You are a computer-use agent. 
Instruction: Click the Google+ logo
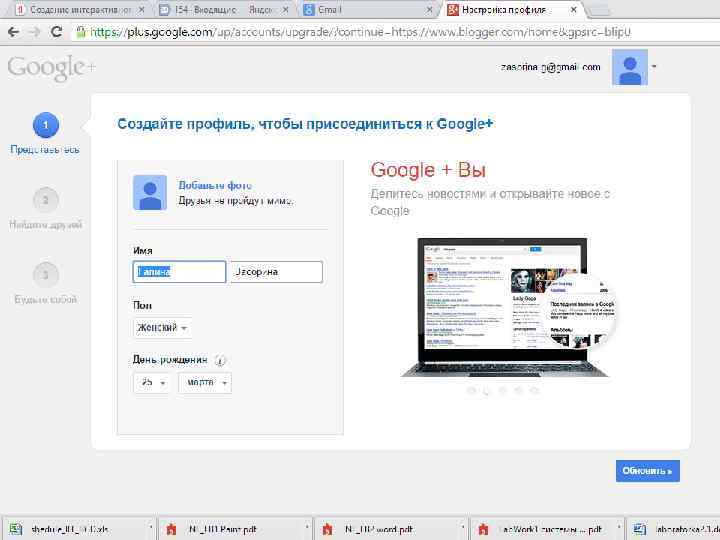pyautogui.click(x=51, y=68)
